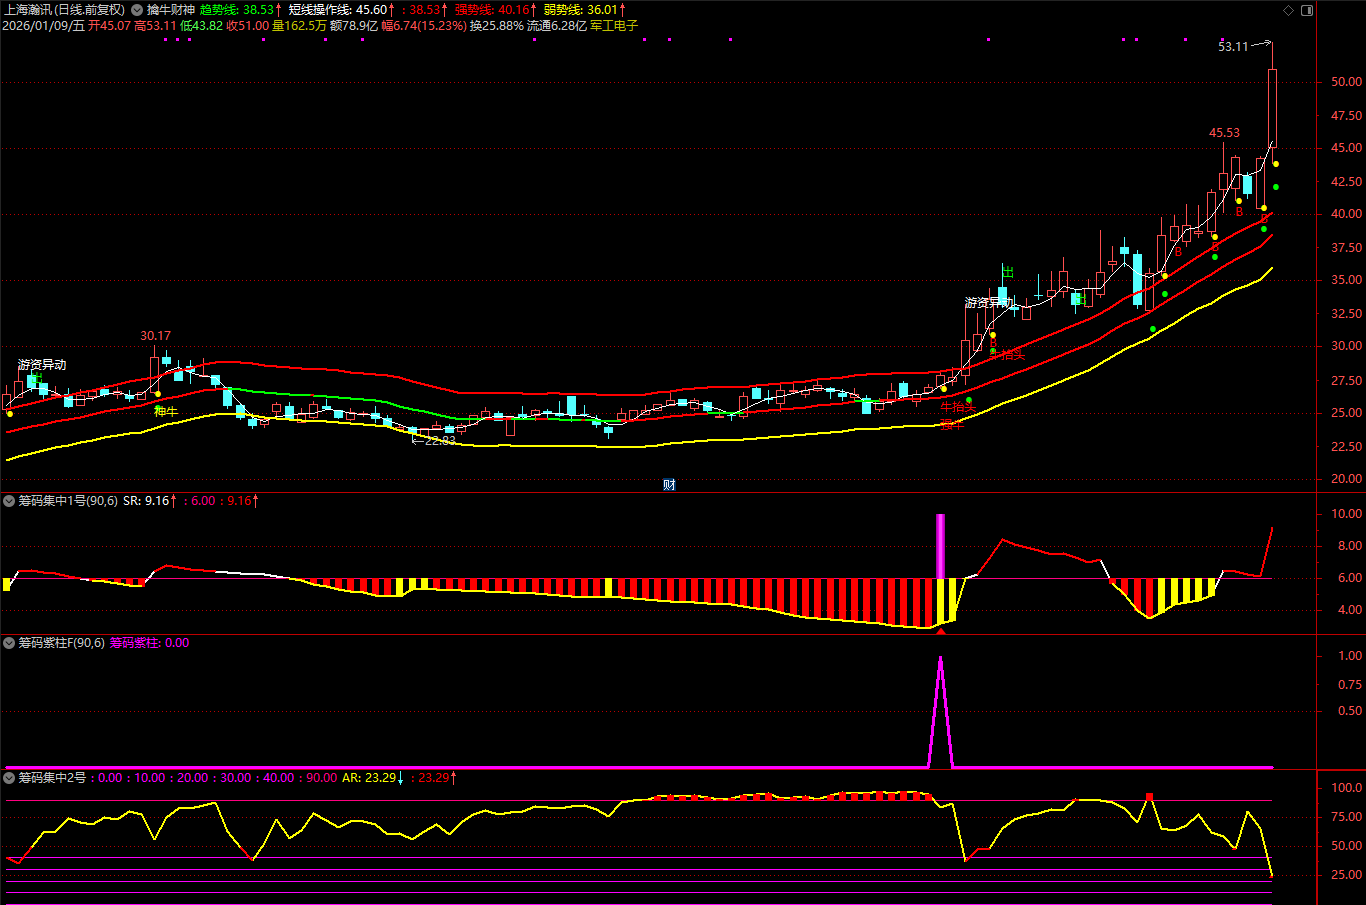Viewport: 1366px width, 905px height.
Task: Toggle the side panel layout icon
Action: [1307, 11]
